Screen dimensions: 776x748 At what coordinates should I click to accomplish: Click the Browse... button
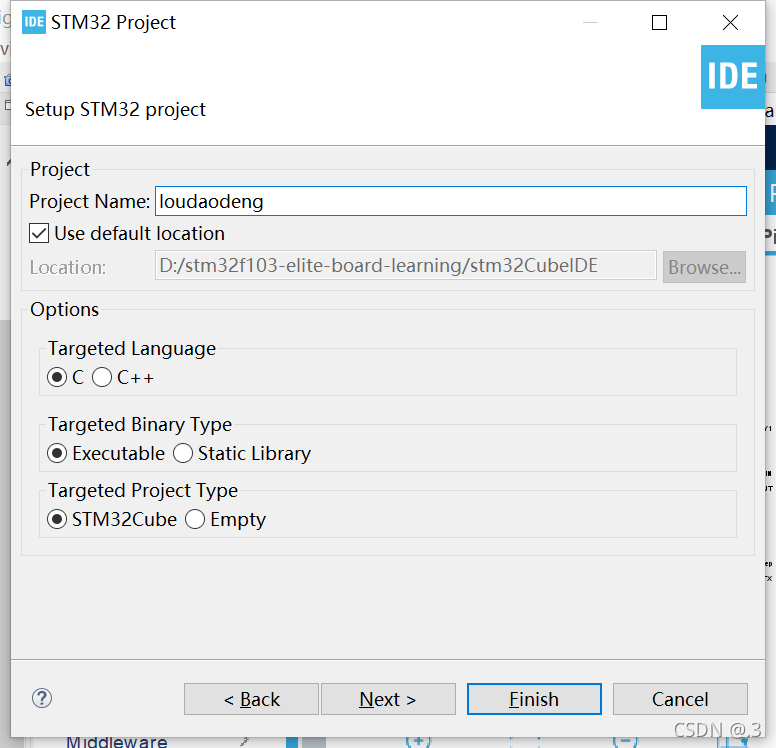[704, 267]
